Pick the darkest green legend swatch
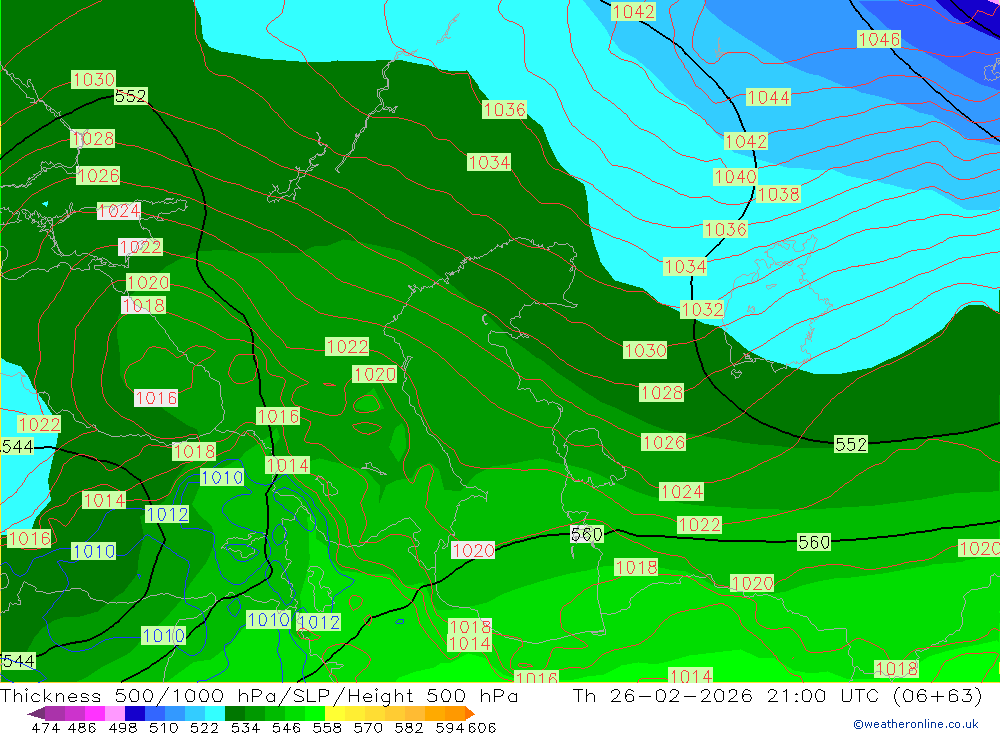 click(x=235, y=714)
